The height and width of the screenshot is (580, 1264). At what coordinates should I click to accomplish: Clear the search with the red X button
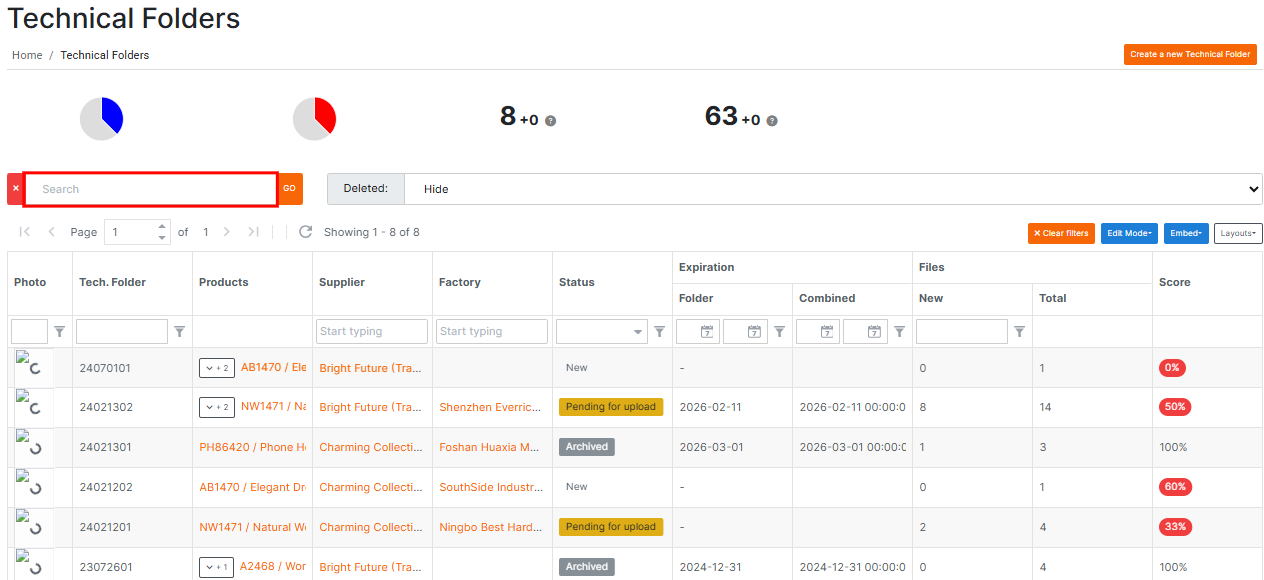[15, 189]
